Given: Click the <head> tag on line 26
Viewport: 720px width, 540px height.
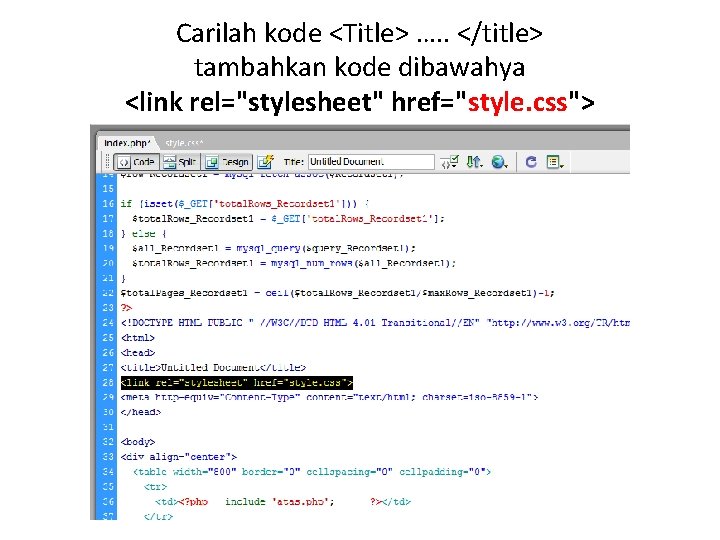Looking at the screenshot, I should tap(138, 353).
